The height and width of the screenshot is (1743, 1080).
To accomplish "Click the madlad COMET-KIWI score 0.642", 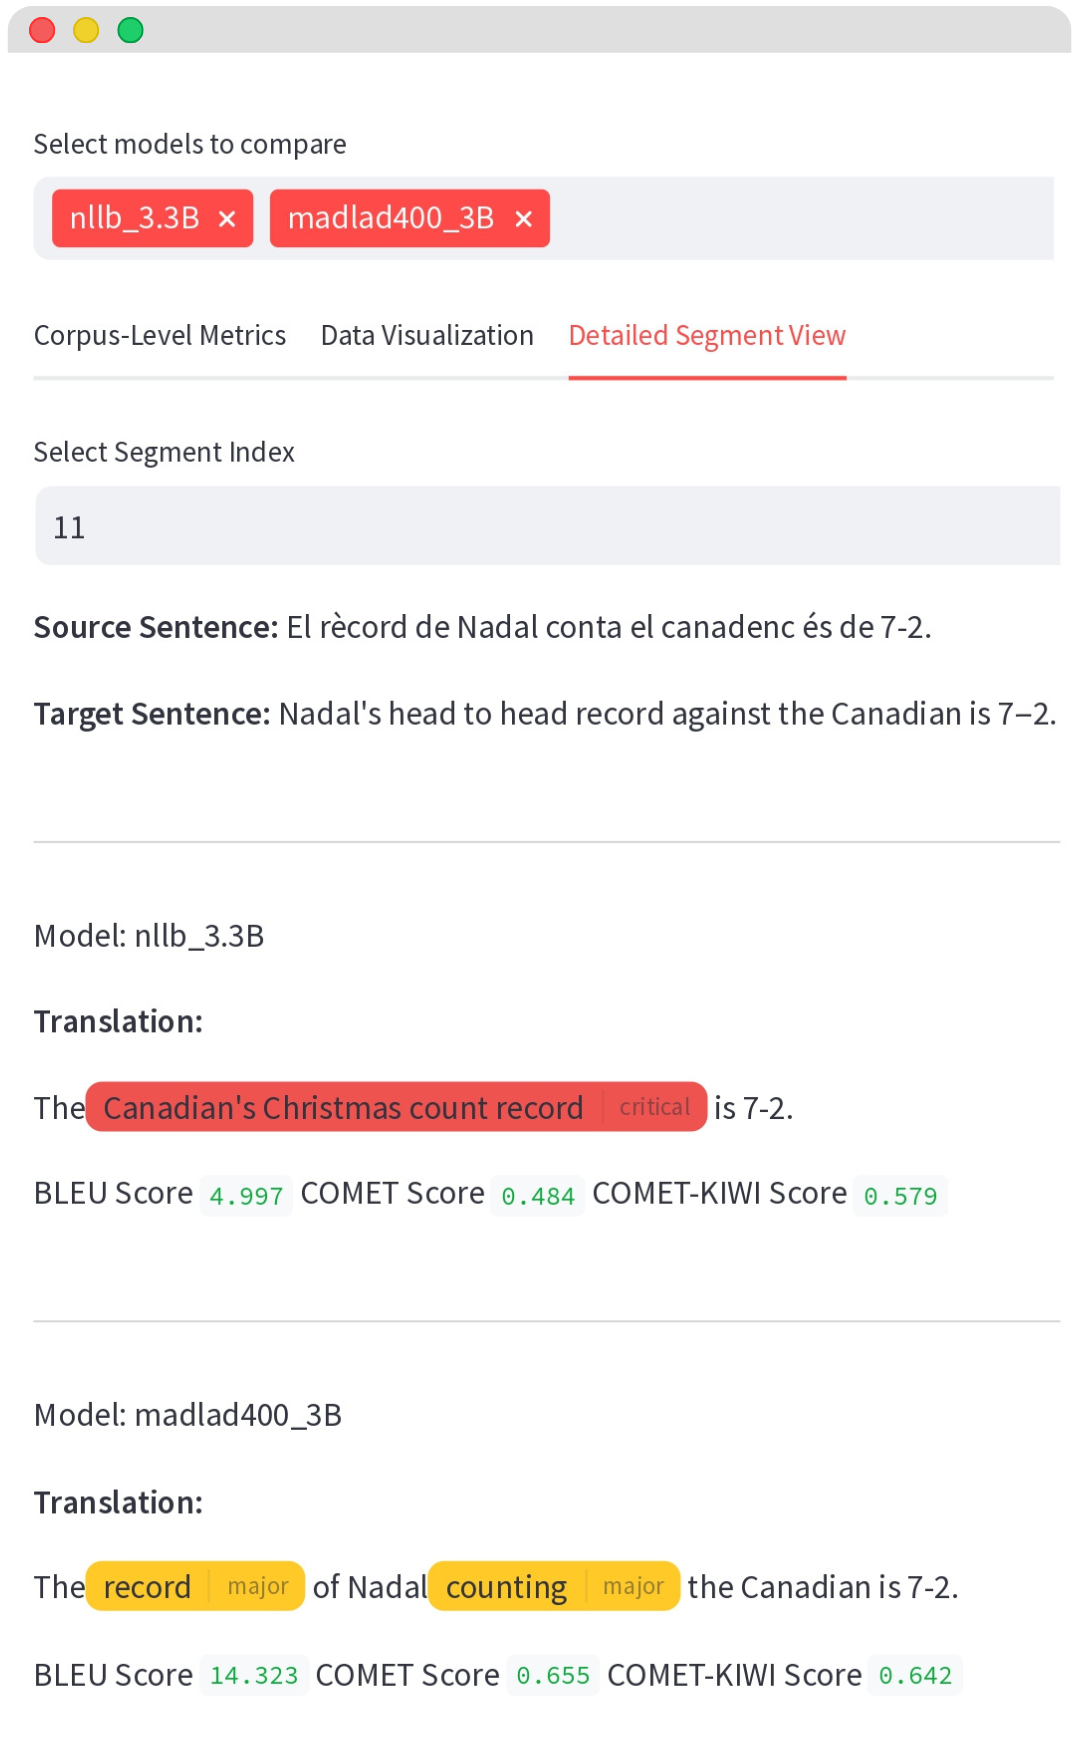I will point(915,1676).
